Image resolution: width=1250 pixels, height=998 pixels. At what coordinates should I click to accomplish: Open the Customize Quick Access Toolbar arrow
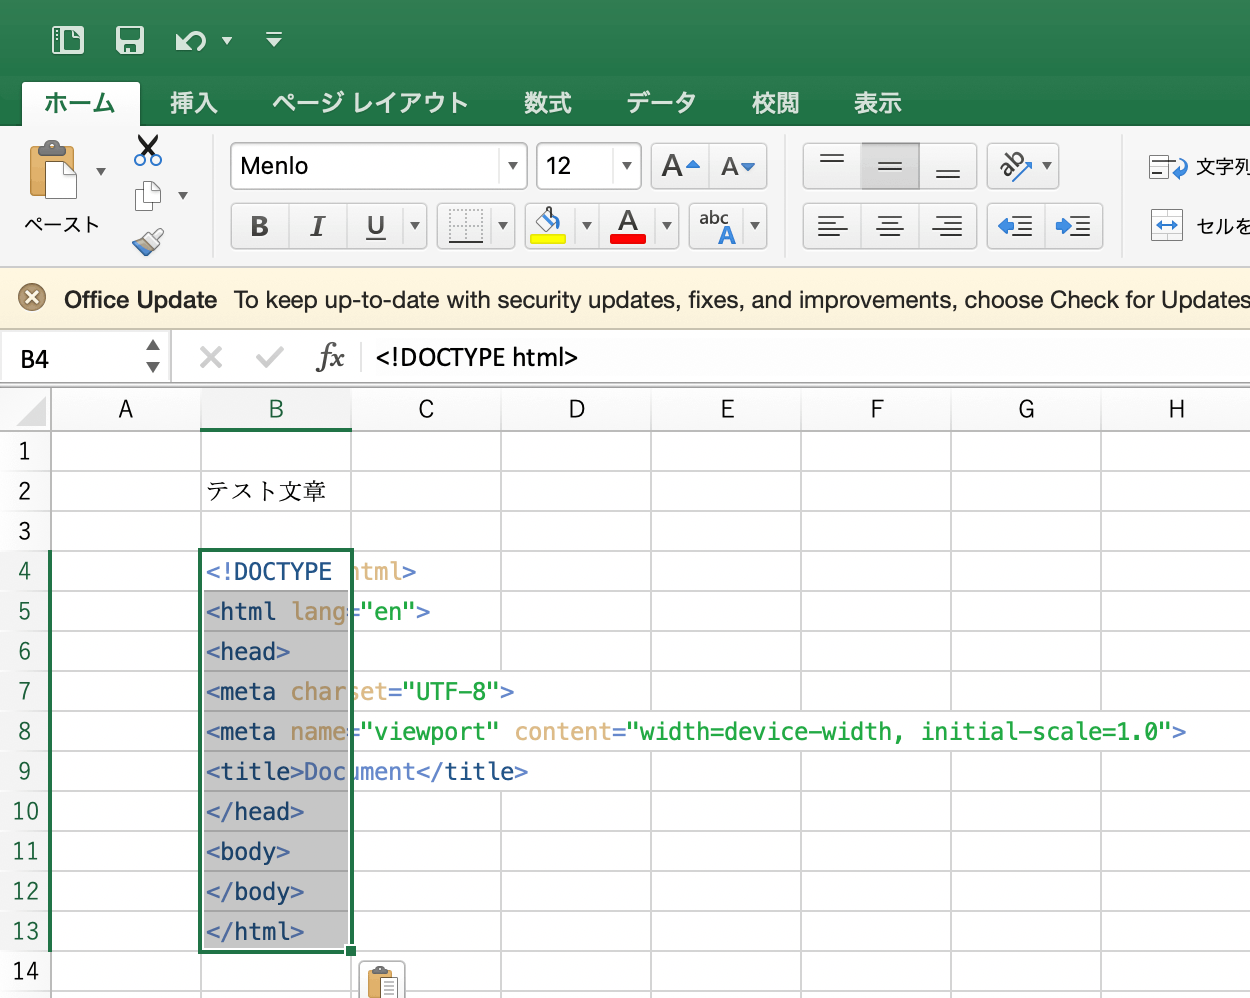(x=274, y=40)
